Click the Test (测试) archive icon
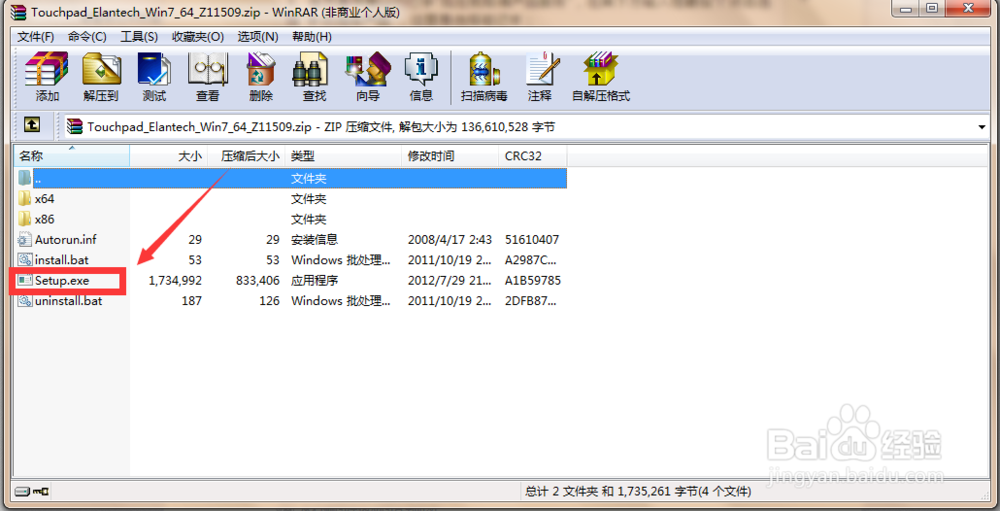The image size is (1000, 511). click(x=154, y=70)
